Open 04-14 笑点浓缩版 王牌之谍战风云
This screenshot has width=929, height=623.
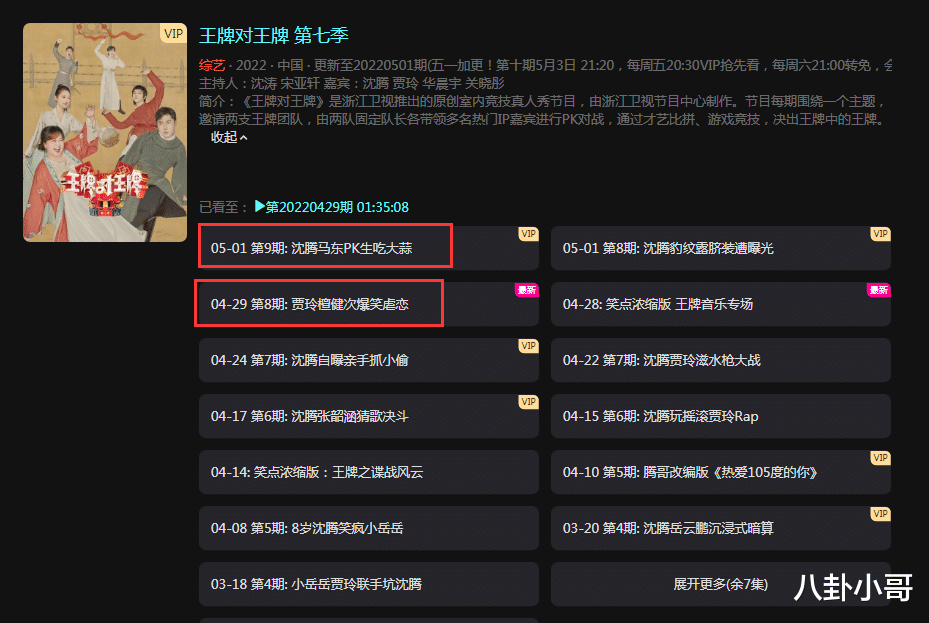[x=369, y=472]
